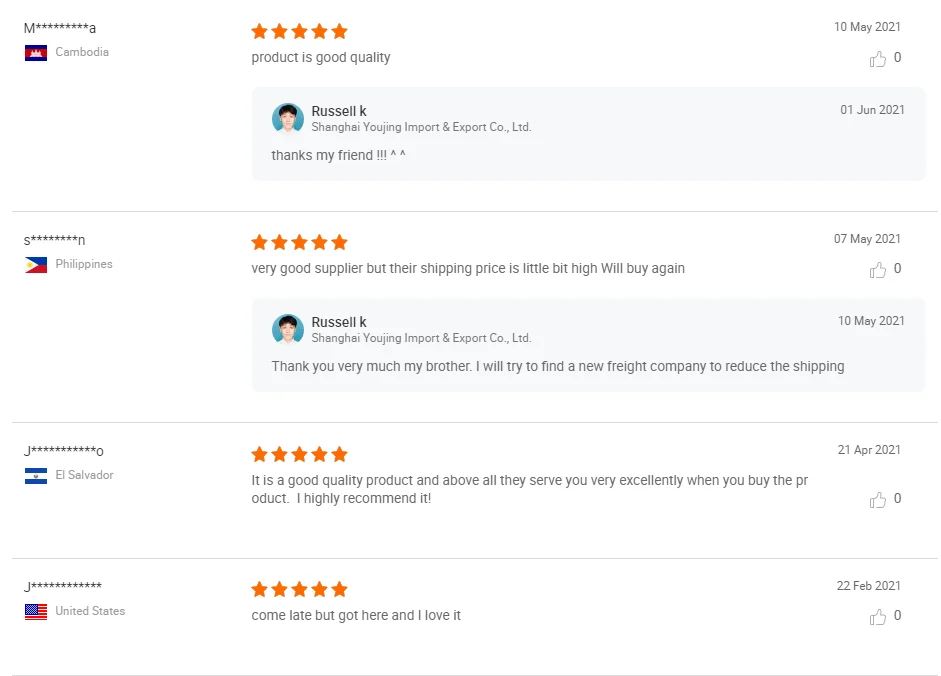
Task: Click the 'product is good quality' review text
Action: click(x=321, y=58)
